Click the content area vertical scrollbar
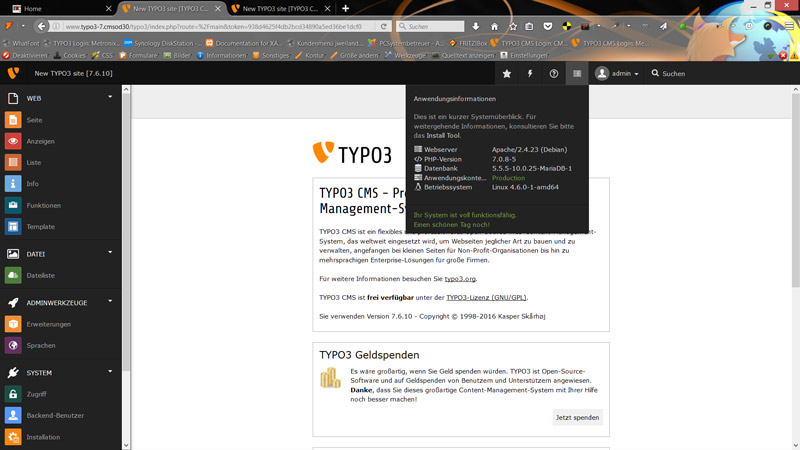The width and height of the screenshot is (800, 450). click(795, 189)
